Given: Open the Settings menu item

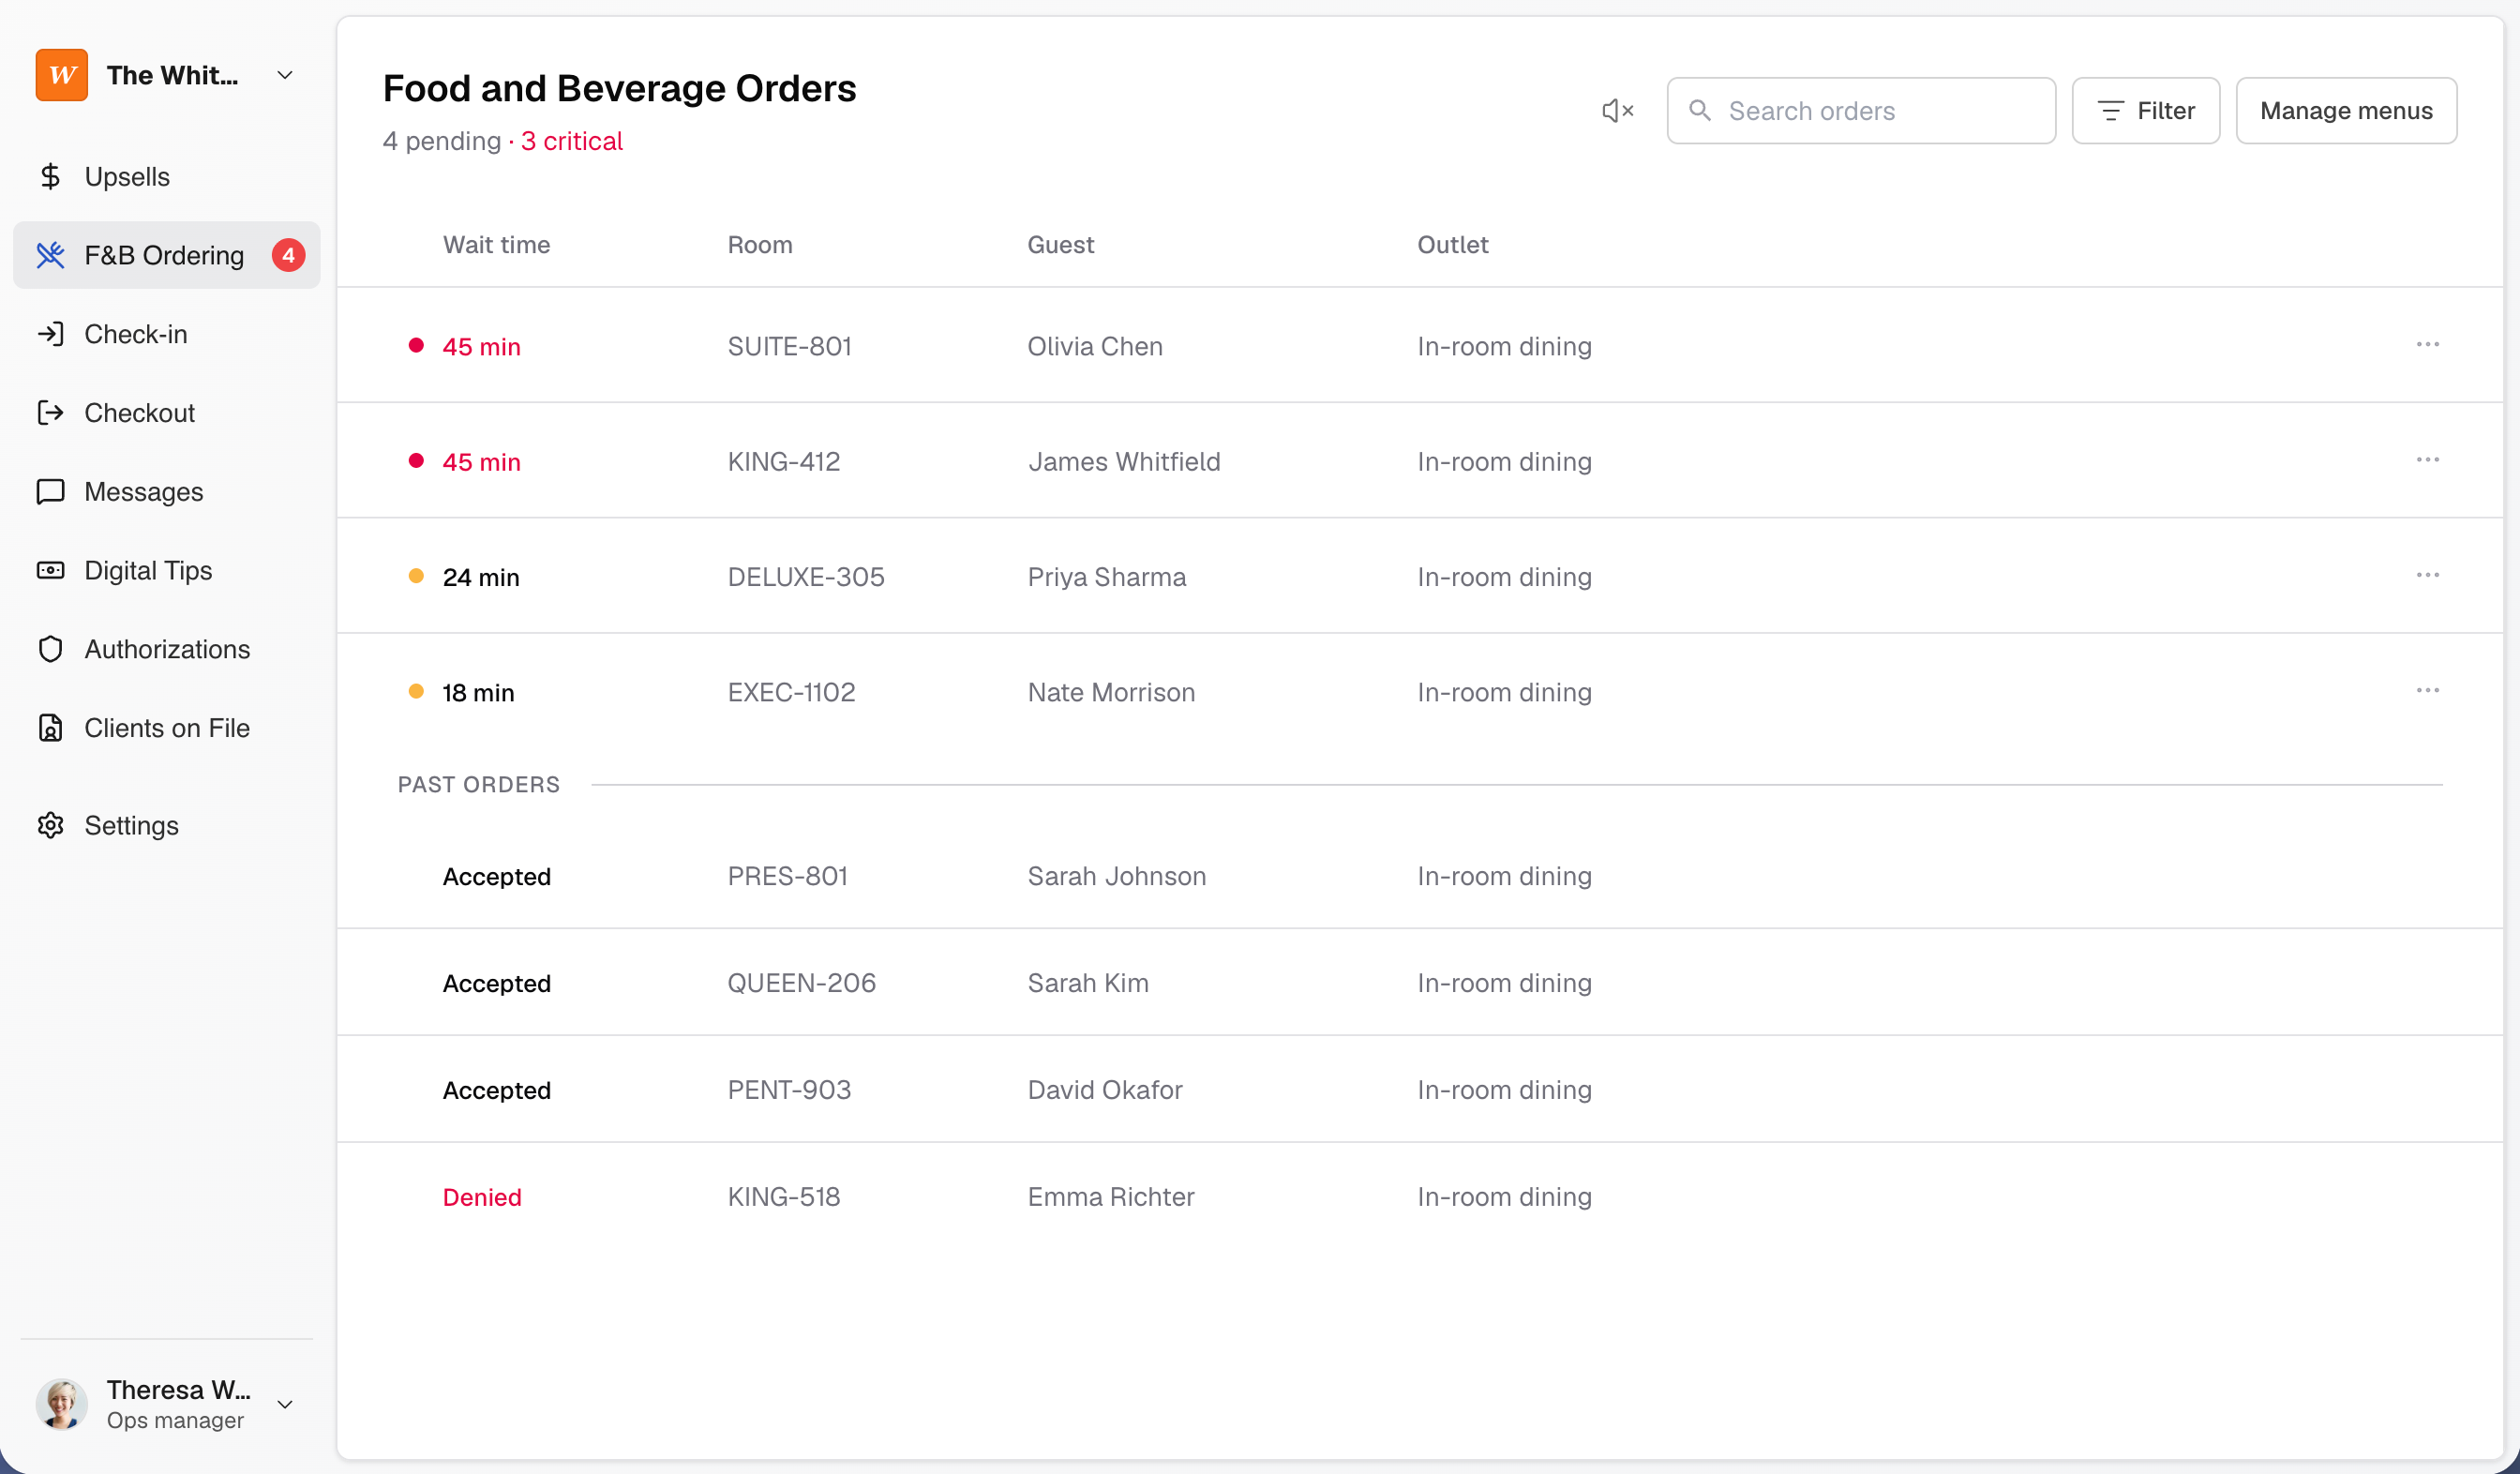Looking at the screenshot, I should [x=130, y=825].
